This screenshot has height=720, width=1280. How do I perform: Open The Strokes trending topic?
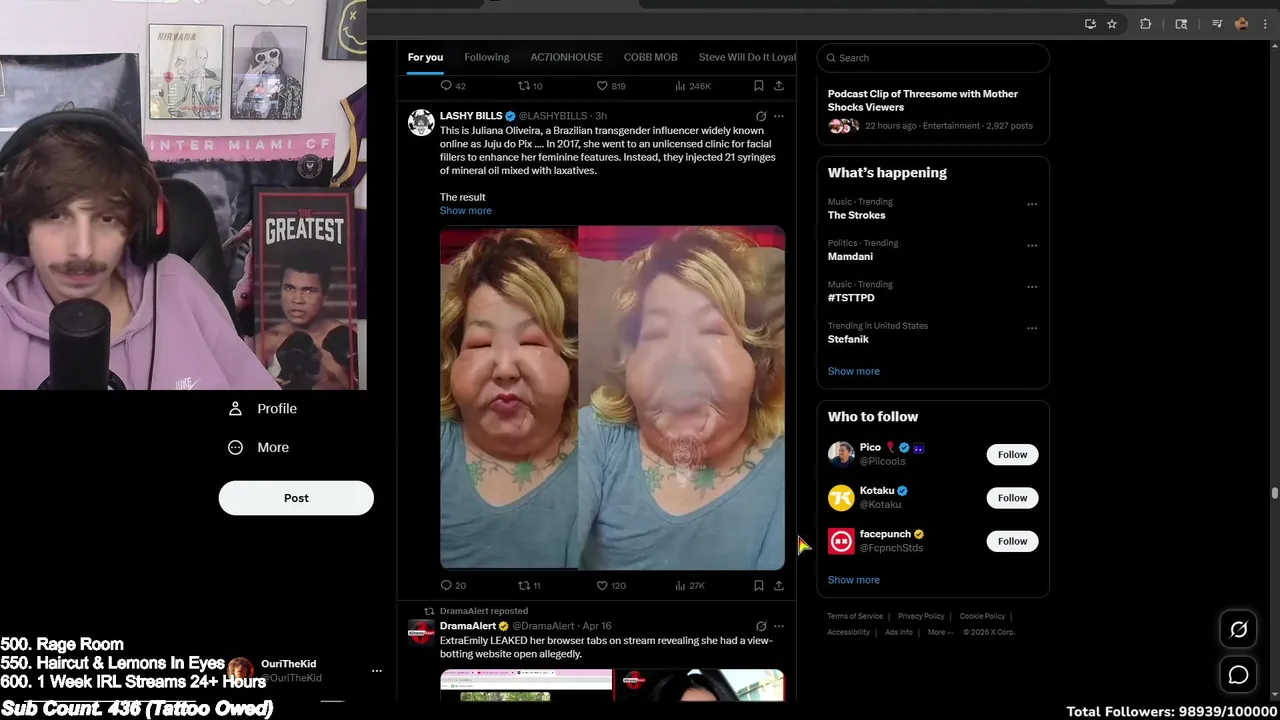(x=856, y=215)
